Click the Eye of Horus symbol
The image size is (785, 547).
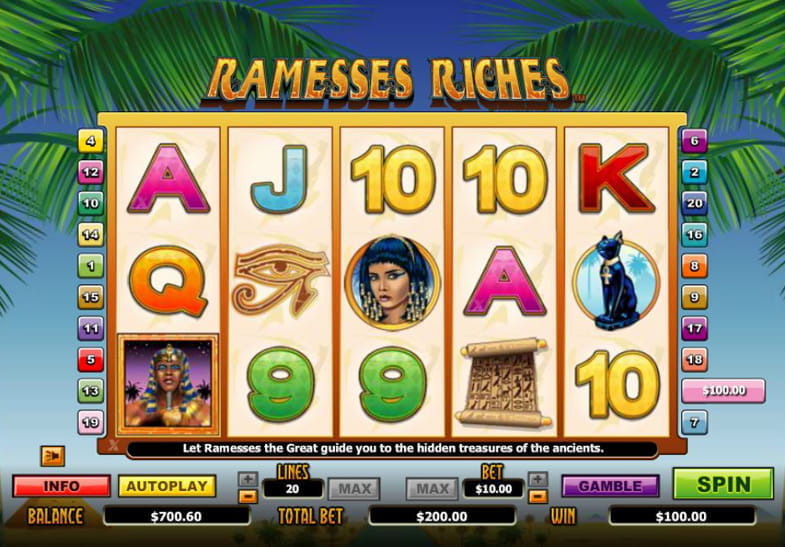(280, 281)
